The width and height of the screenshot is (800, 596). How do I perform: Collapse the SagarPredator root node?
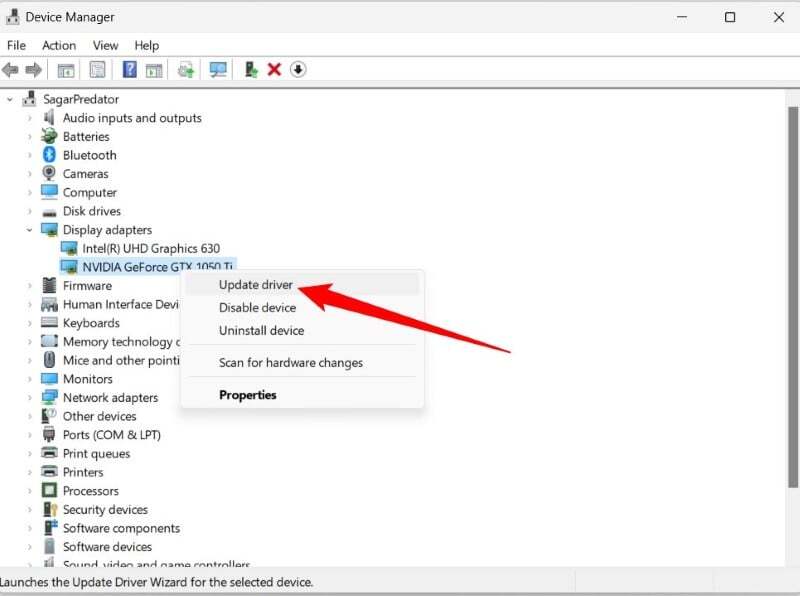pos(10,100)
